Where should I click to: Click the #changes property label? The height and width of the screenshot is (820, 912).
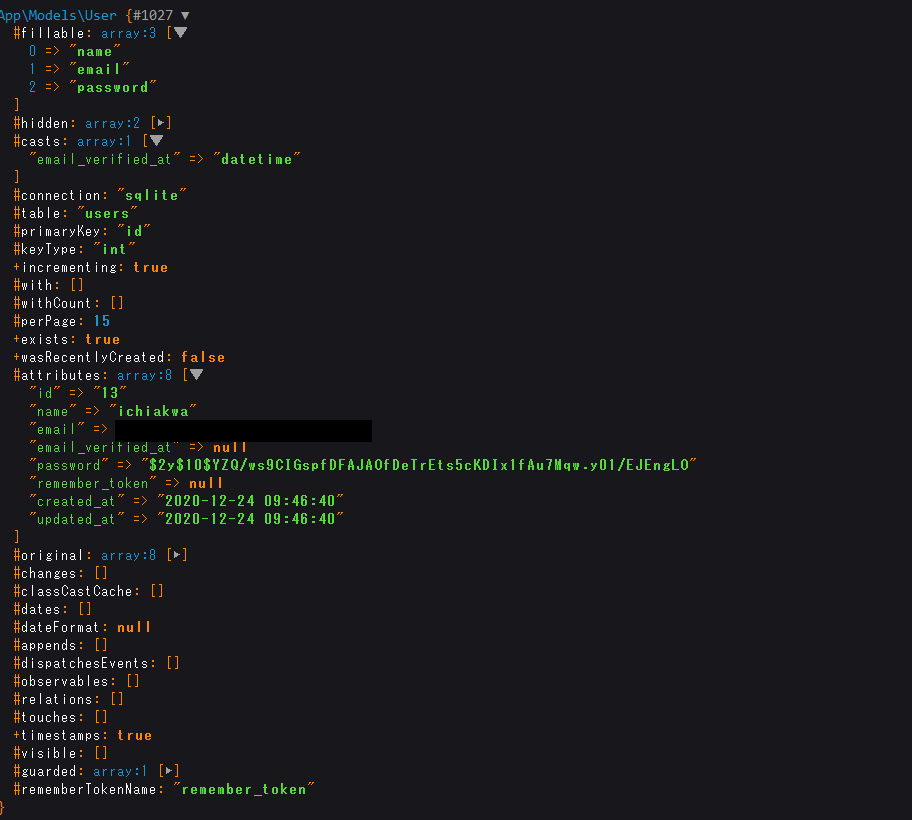click(45, 573)
